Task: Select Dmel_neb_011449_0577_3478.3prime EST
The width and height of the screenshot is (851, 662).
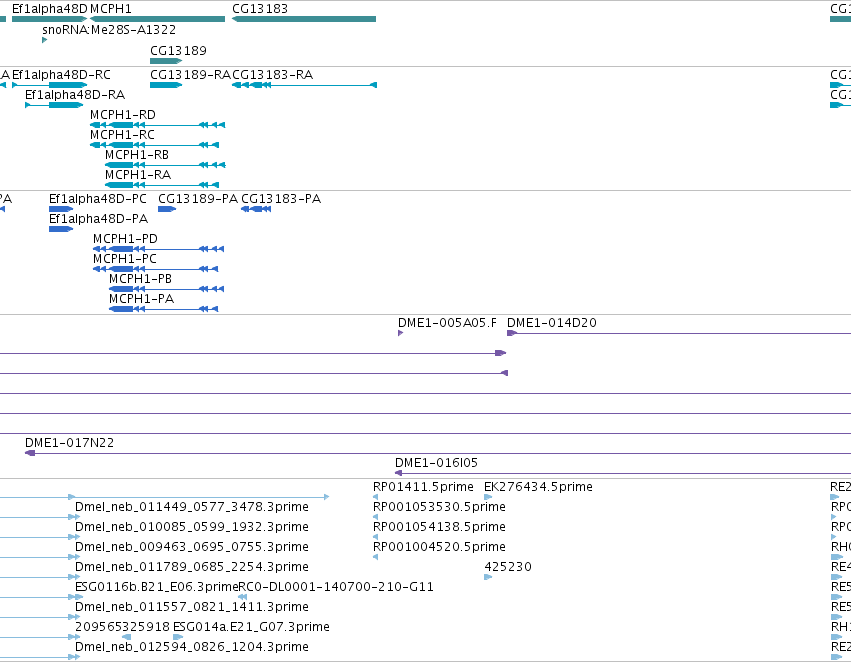Action: [192, 507]
